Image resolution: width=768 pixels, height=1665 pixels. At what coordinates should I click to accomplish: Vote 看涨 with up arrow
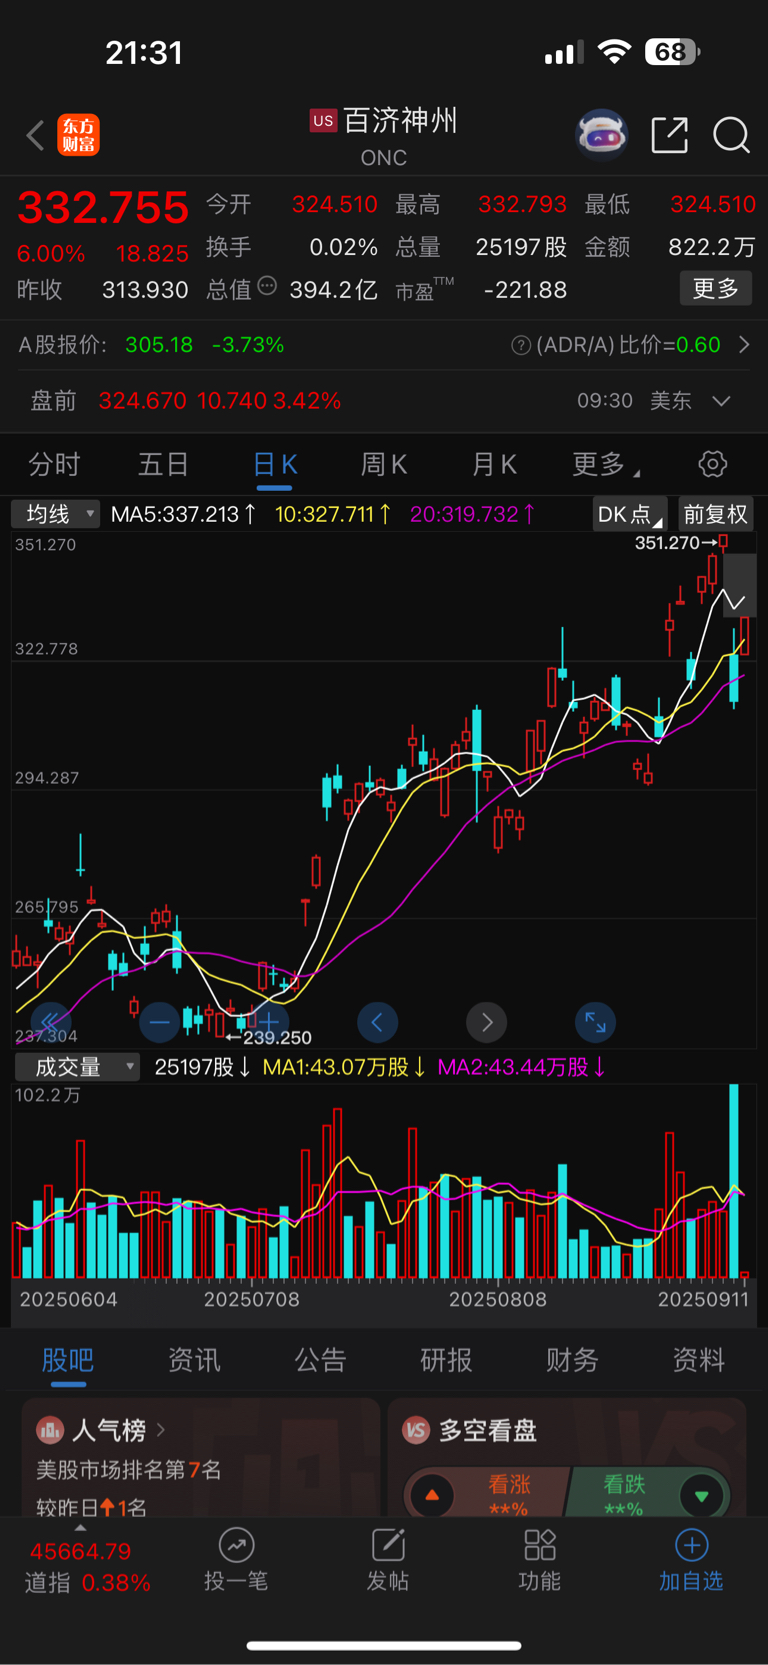click(x=432, y=1495)
